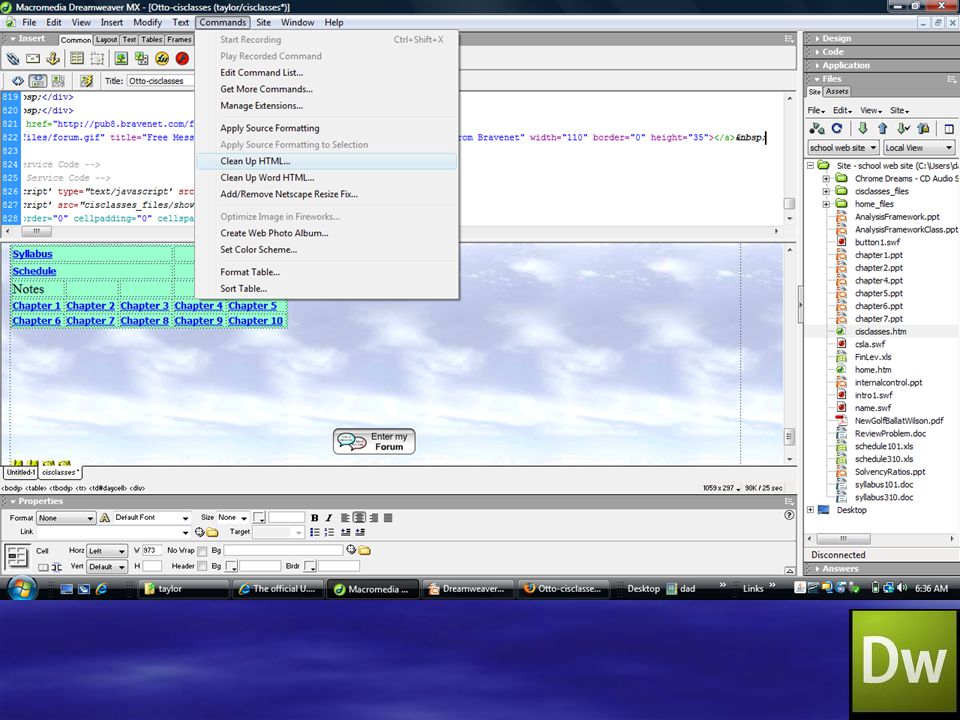
Task: Insert Flash movie icon
Action: pos(182,59)
